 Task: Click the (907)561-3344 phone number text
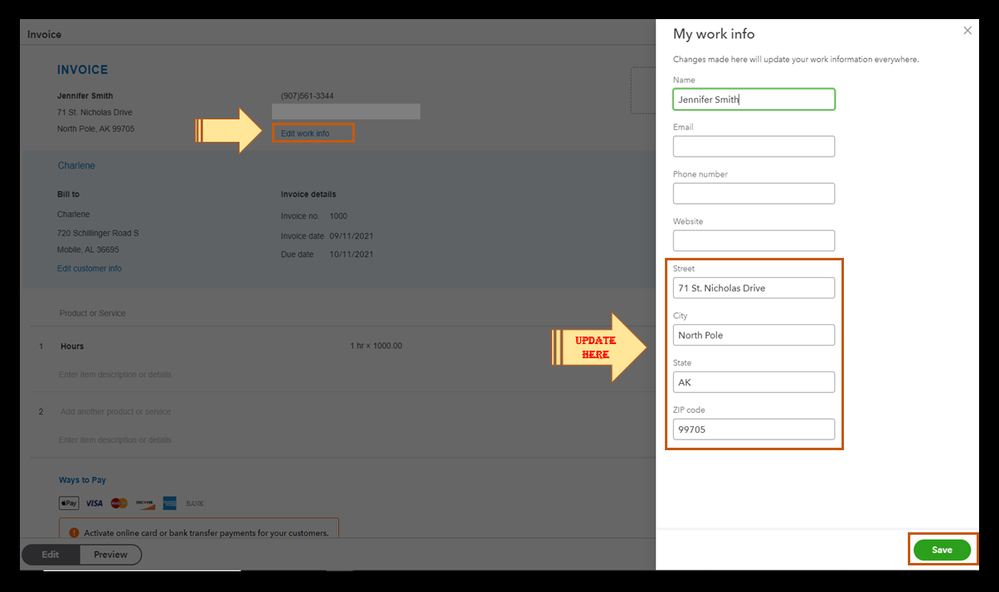307,96
